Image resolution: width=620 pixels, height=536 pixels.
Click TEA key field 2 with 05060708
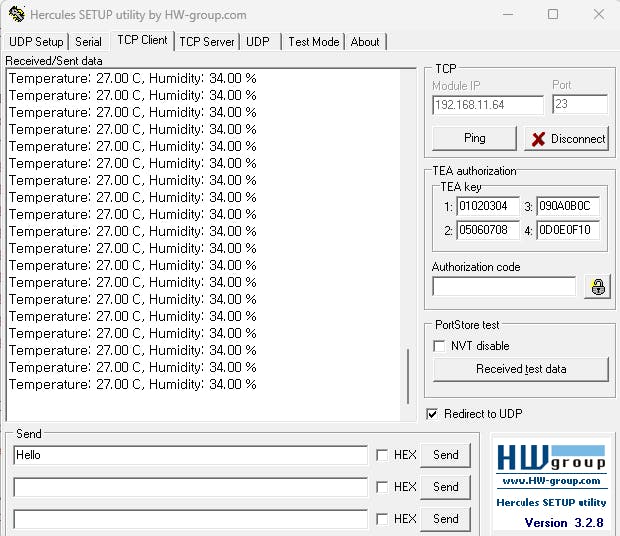pos(488,230)
